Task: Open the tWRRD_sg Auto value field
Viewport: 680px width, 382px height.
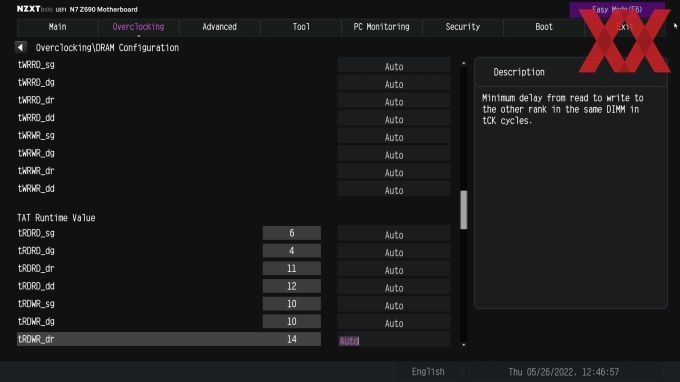Action: coord(394,66)
